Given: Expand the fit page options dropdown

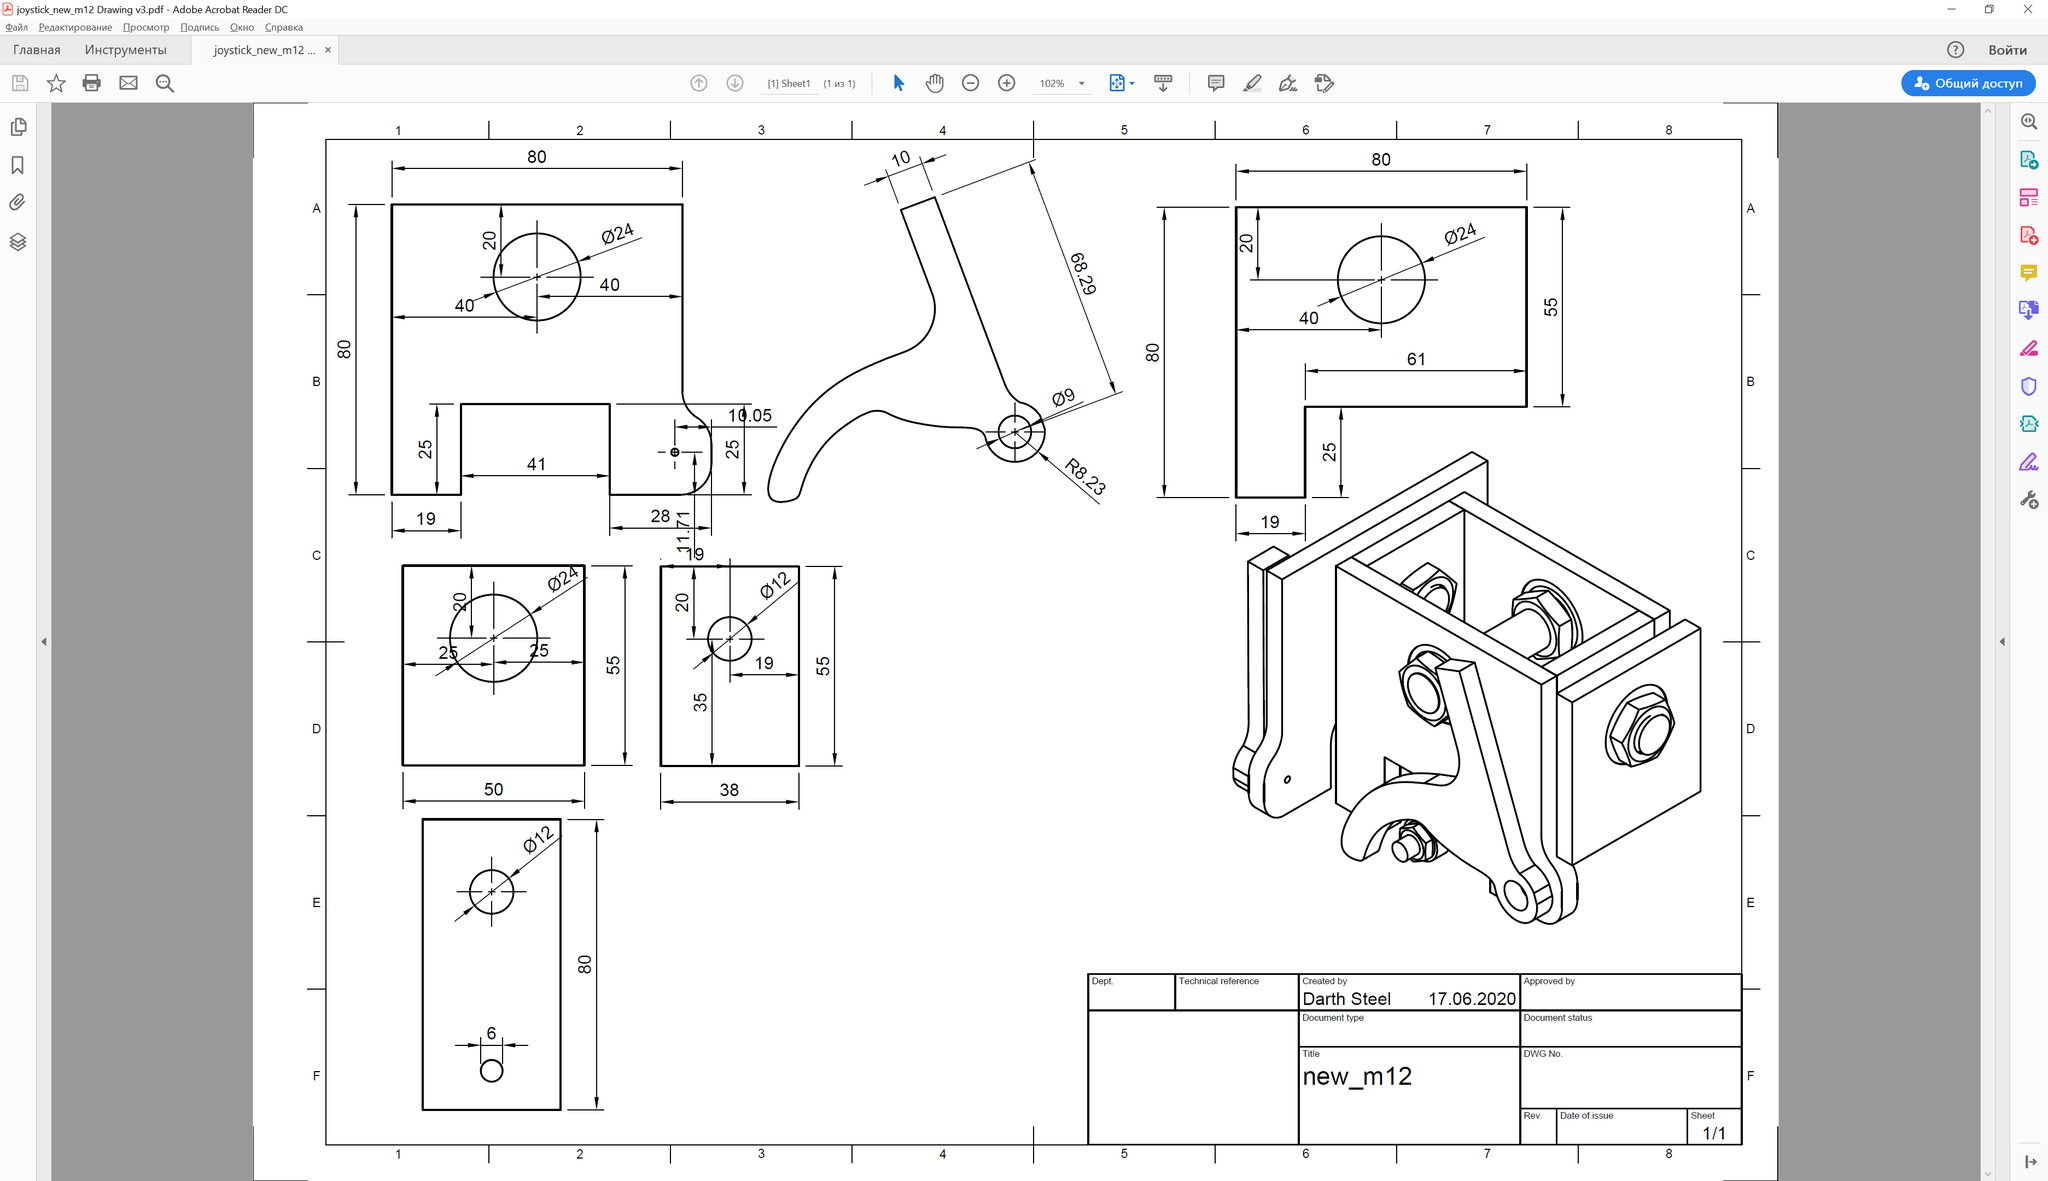Looking at the screenshot, I should (1131, 84).
